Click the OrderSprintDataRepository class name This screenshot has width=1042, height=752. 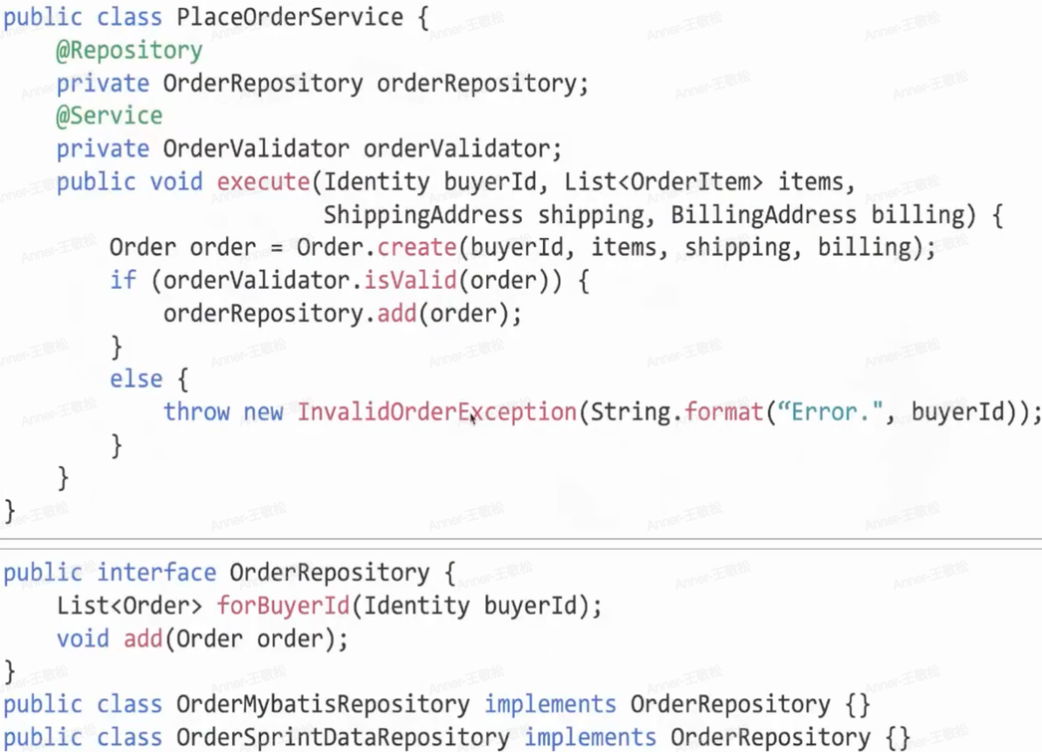(x=342, y=738)
